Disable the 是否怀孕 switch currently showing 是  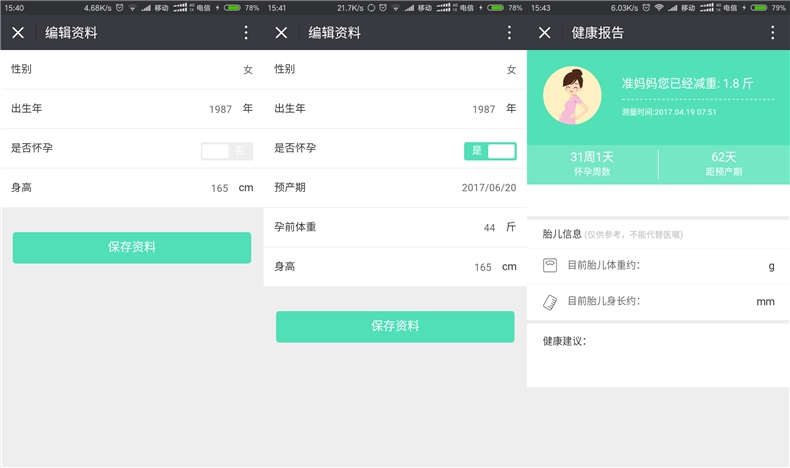point(490,151)
